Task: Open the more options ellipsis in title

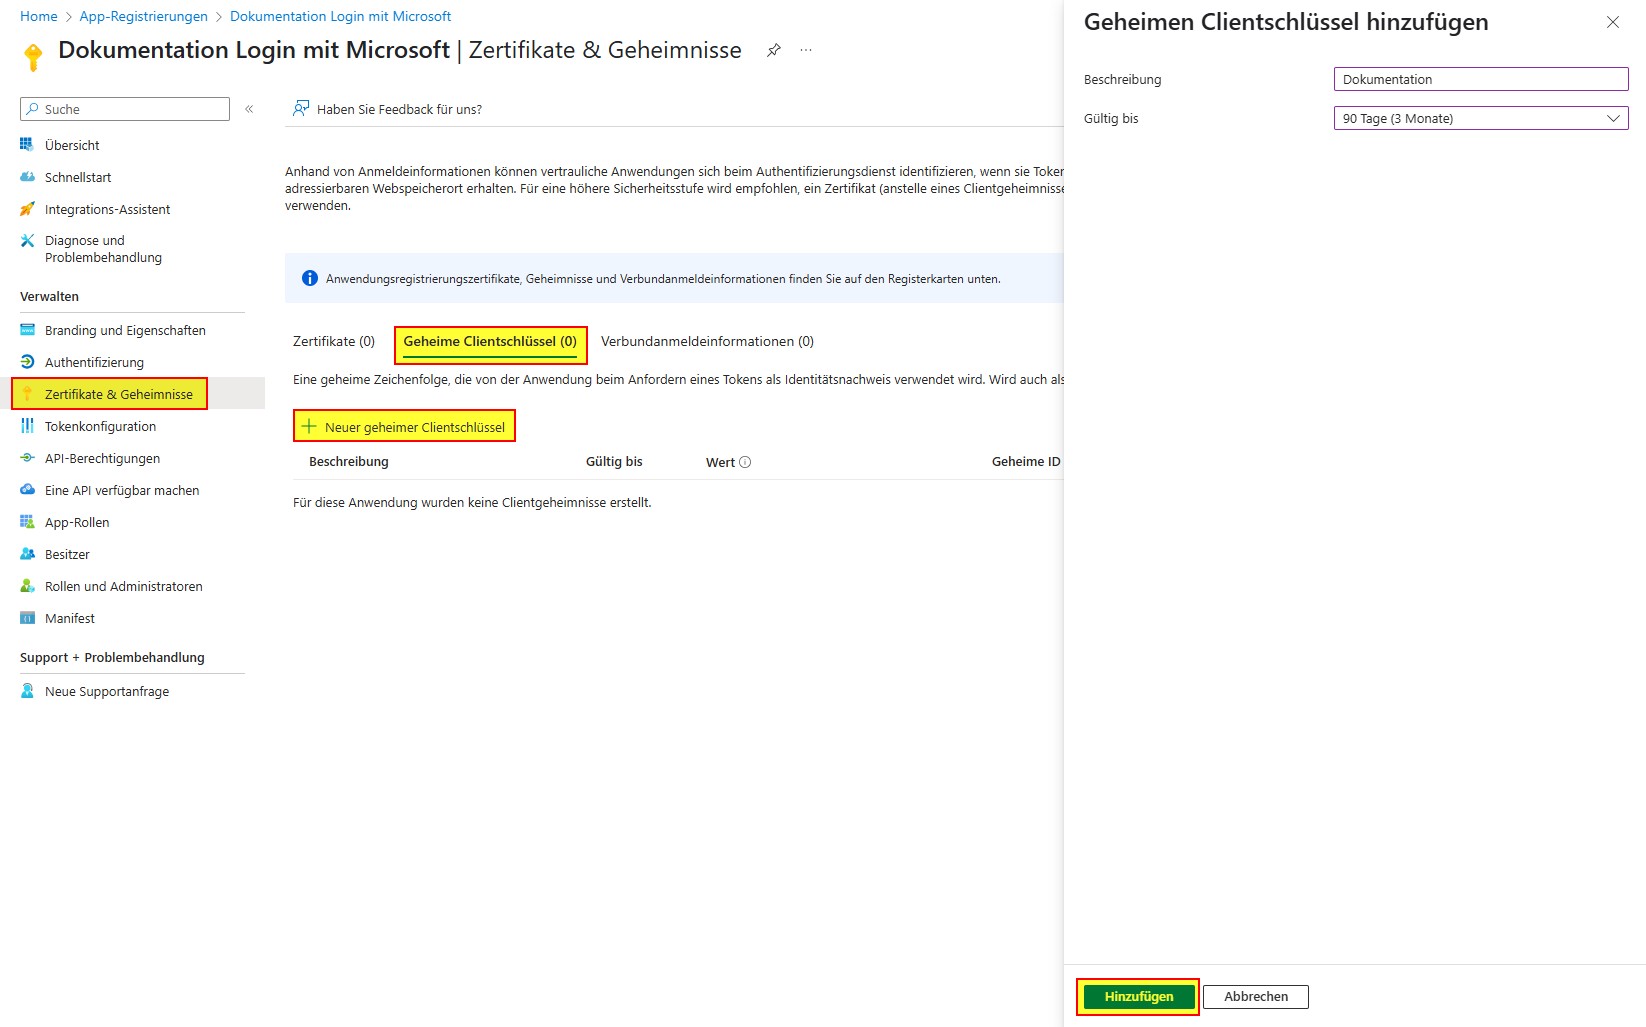Action: point(806,50)
